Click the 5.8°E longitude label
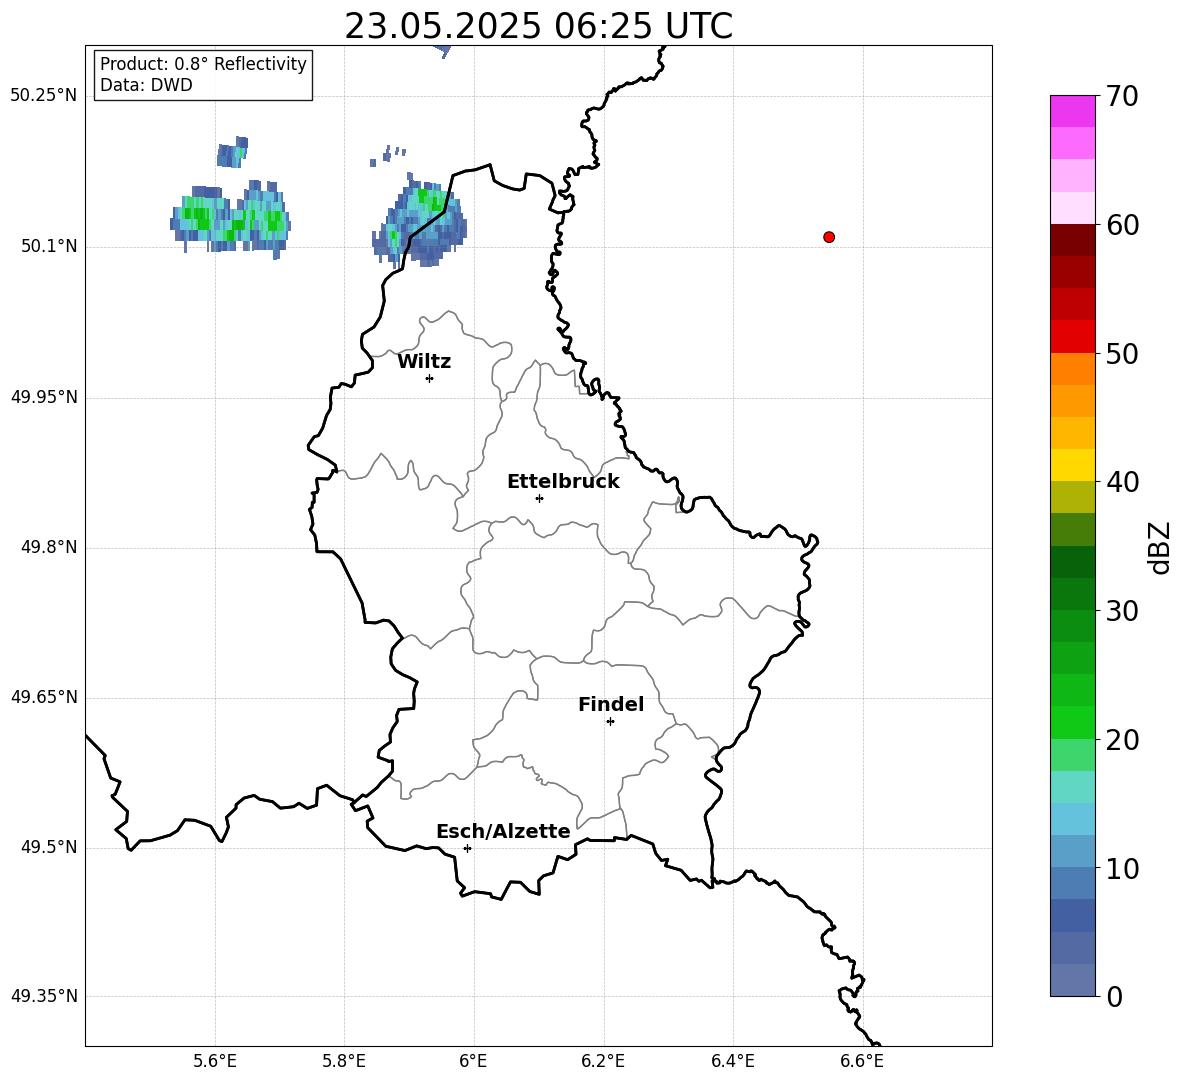 point(344,1061)
